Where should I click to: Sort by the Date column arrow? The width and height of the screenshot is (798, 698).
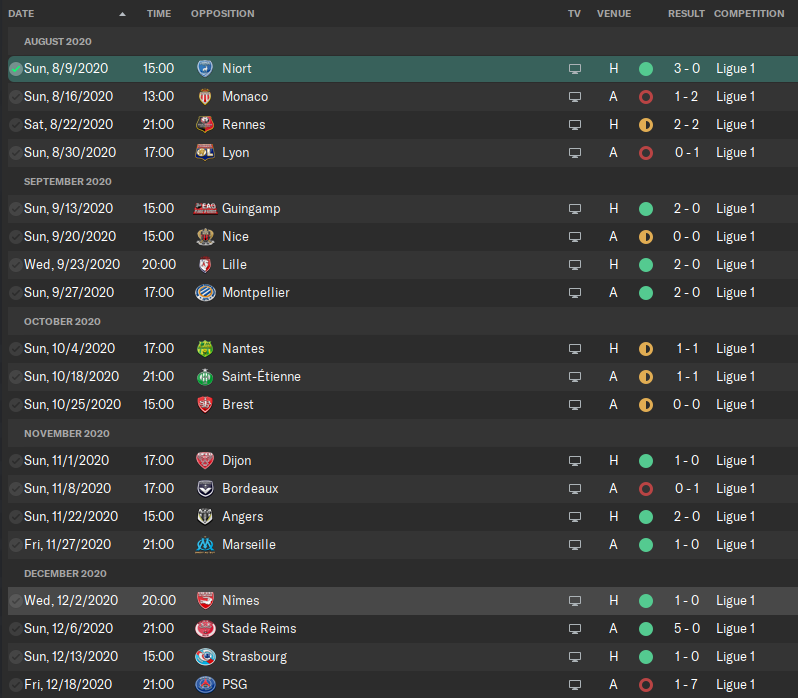pyautogui.click(x=122, y=14)
